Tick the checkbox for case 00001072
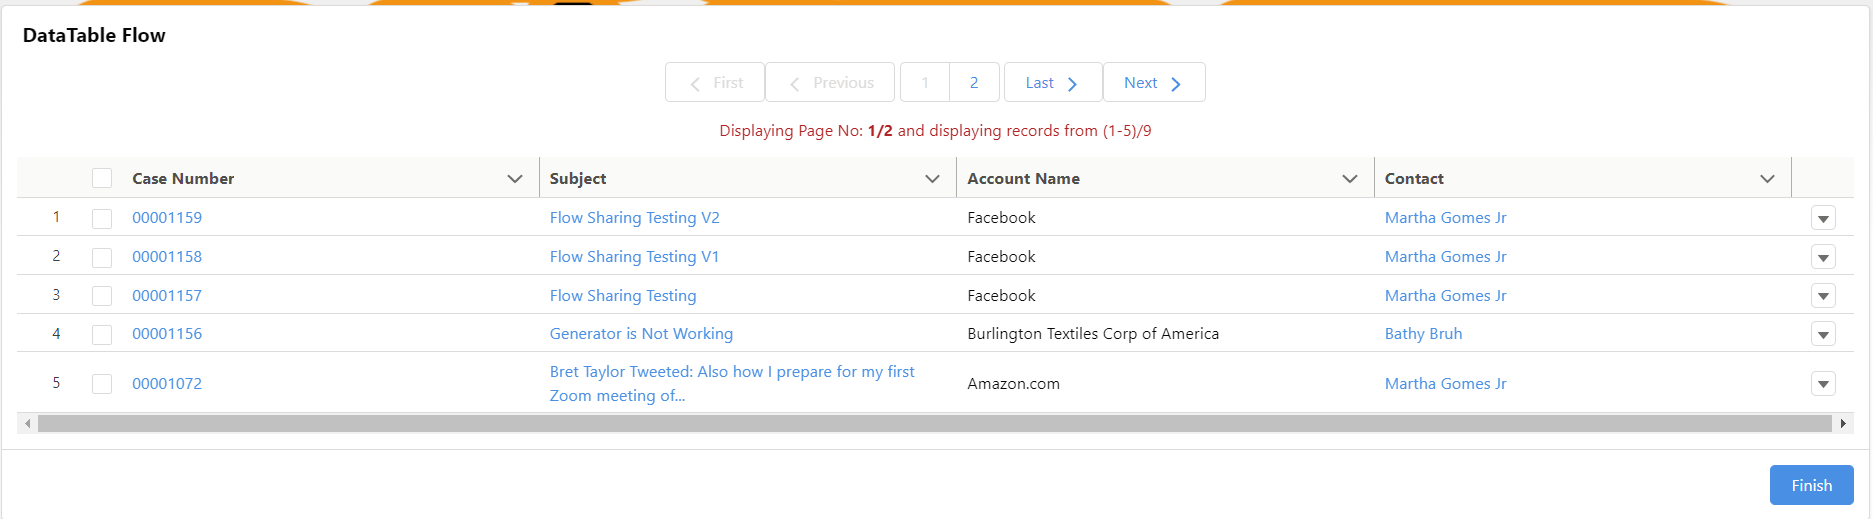 click(x=102, y=384)
